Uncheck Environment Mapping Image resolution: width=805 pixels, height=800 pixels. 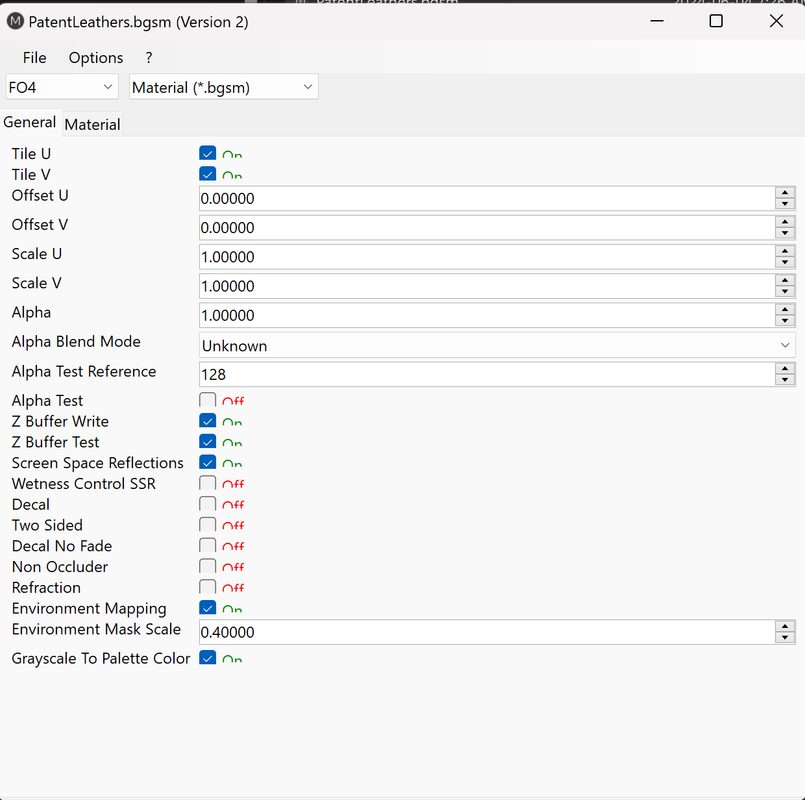pyautogui.click(x=207, y=607)
